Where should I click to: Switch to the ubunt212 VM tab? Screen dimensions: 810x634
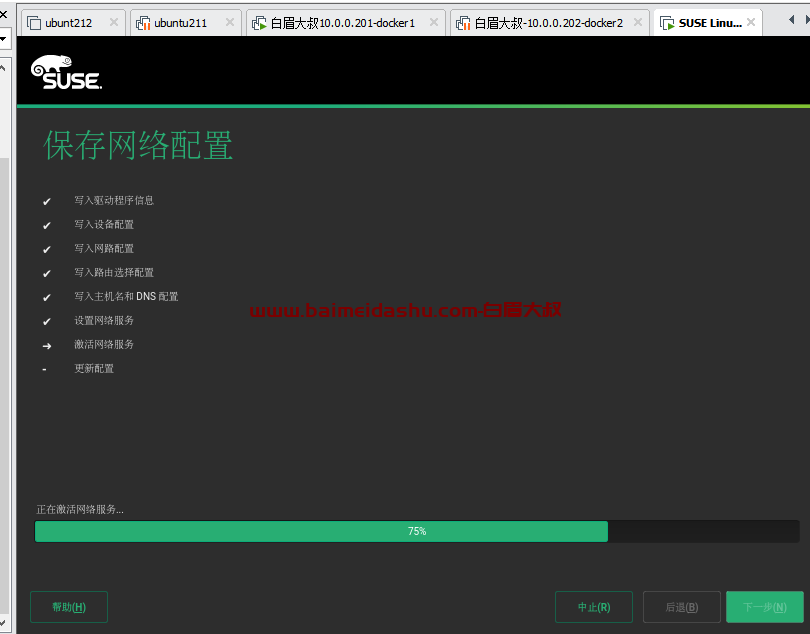click(x=73, y=23)
